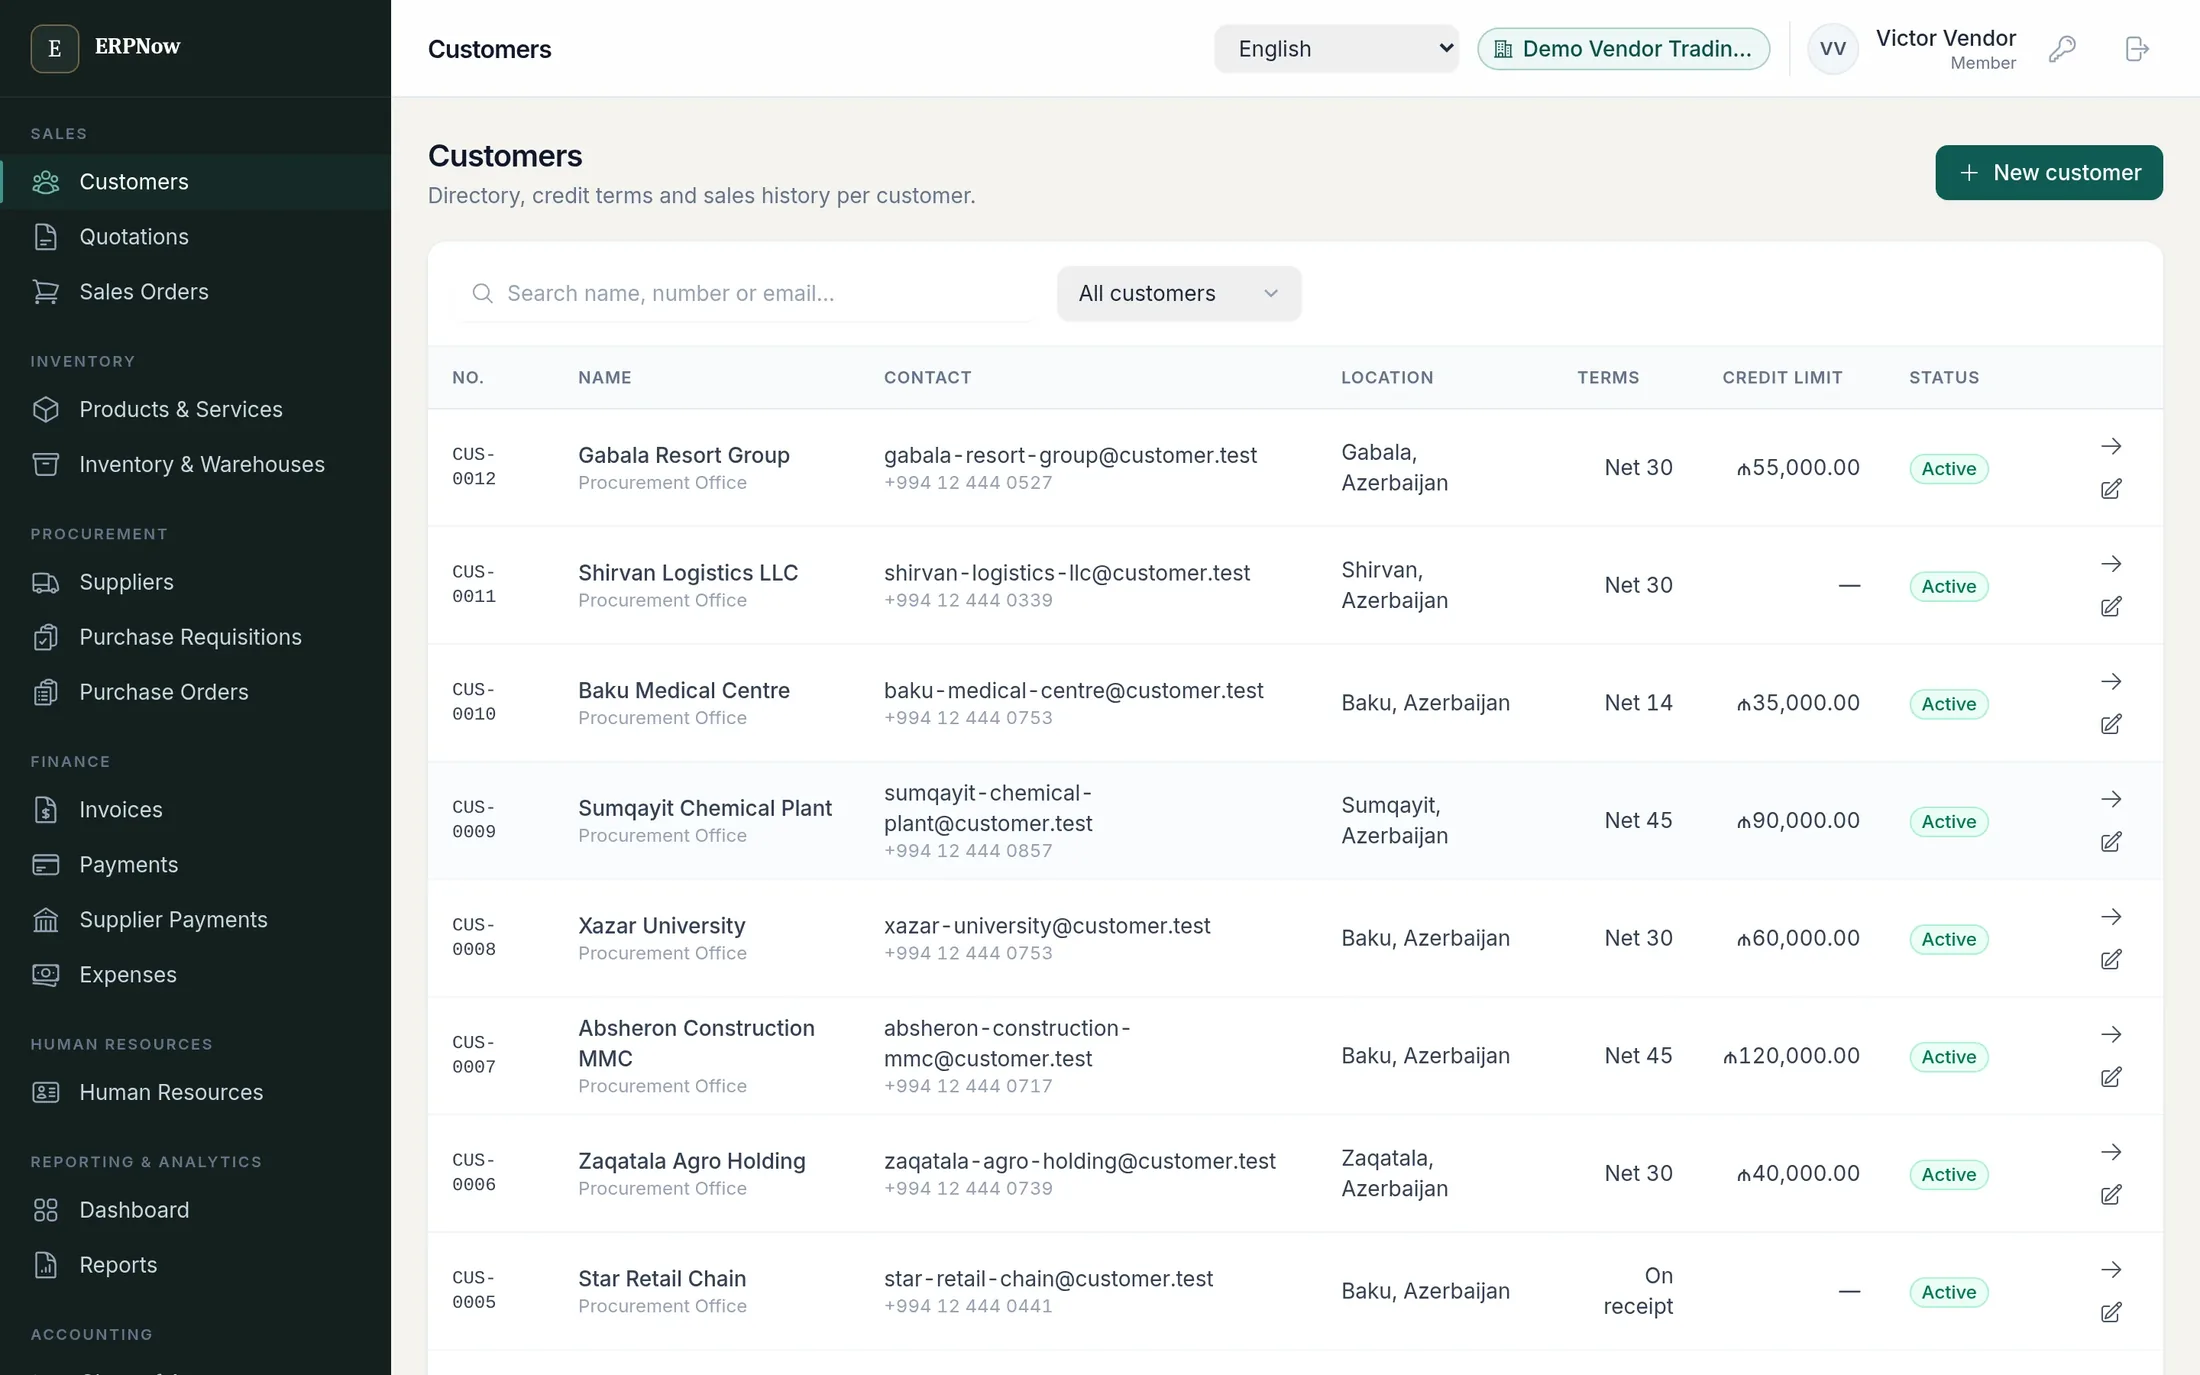Click email shirvan-logistics-llc@customer.test
Viewport: 2200px width, 1375px height.
click(x=1067, y=573)
